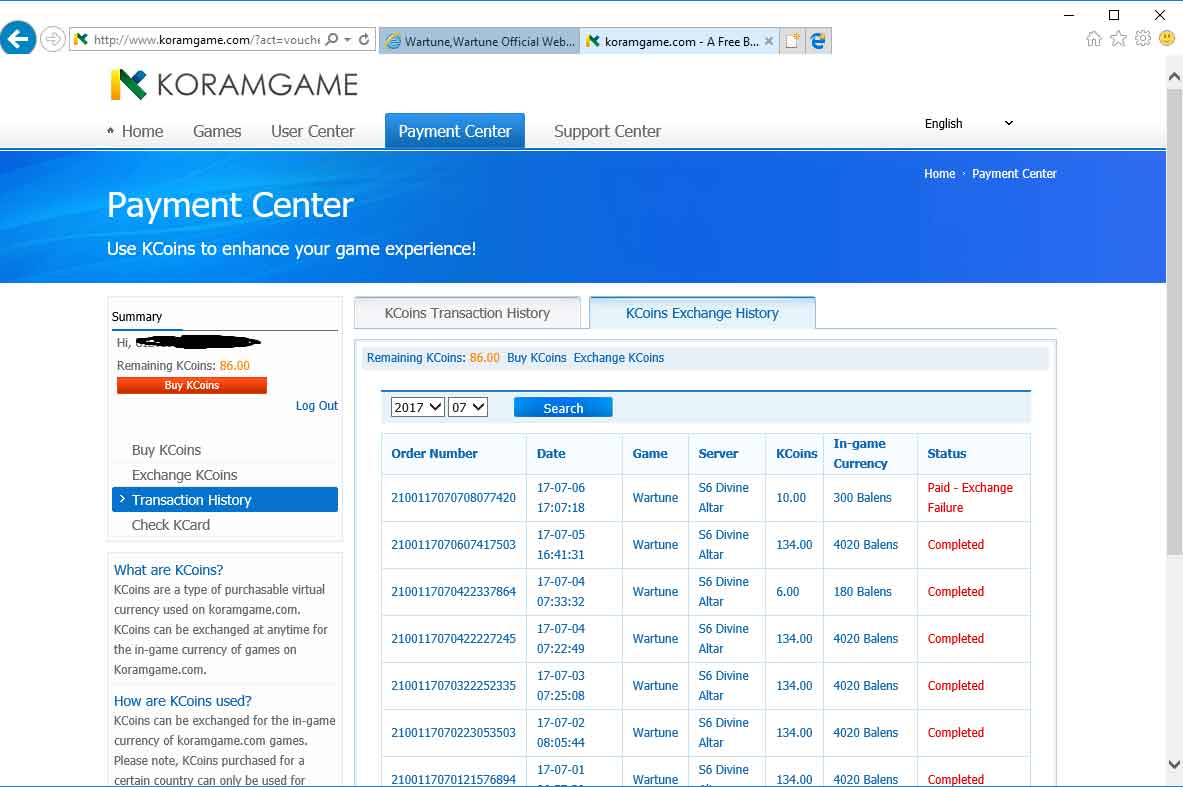Screen dimensions: 1183x787
Task: Open Check KCard in the sidebar
Action: (171, 525)
